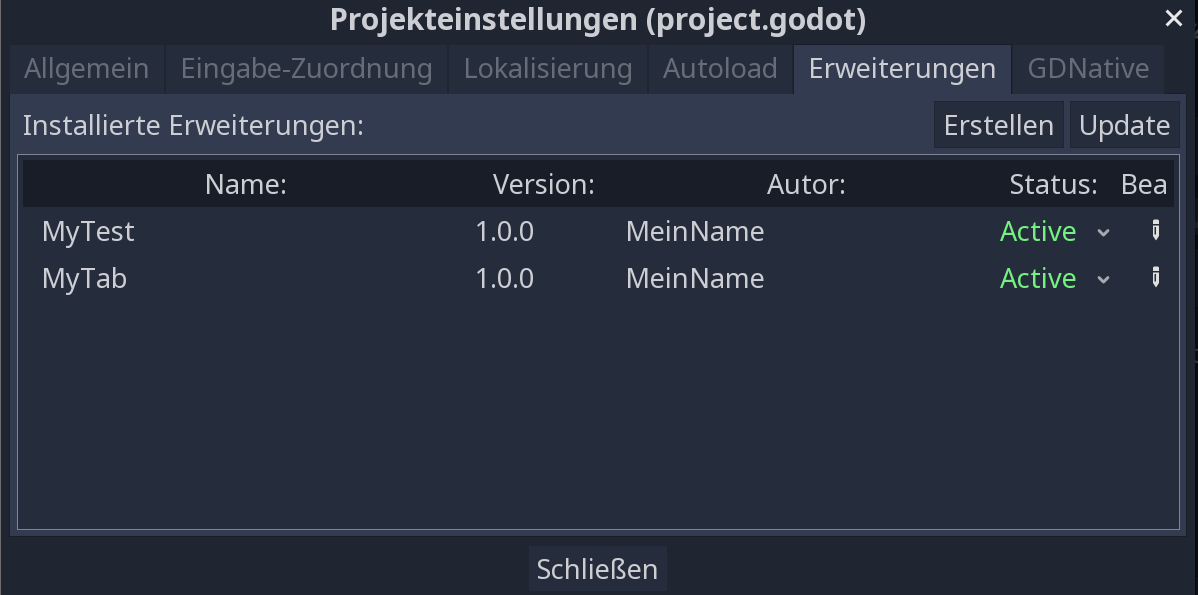This screenshot has height=595, width=1198.
Task: Select the Autoload tab
Action: coord(720,69)
